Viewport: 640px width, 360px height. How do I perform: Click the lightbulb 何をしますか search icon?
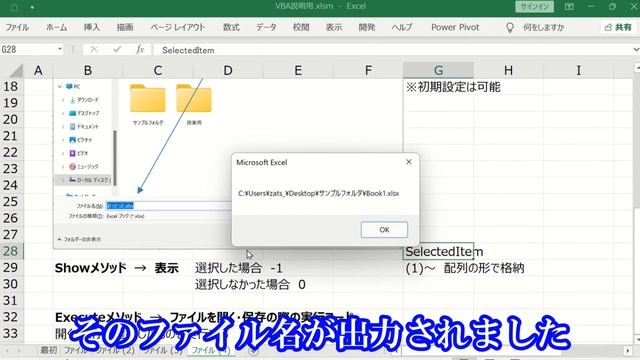click(510, 27)
